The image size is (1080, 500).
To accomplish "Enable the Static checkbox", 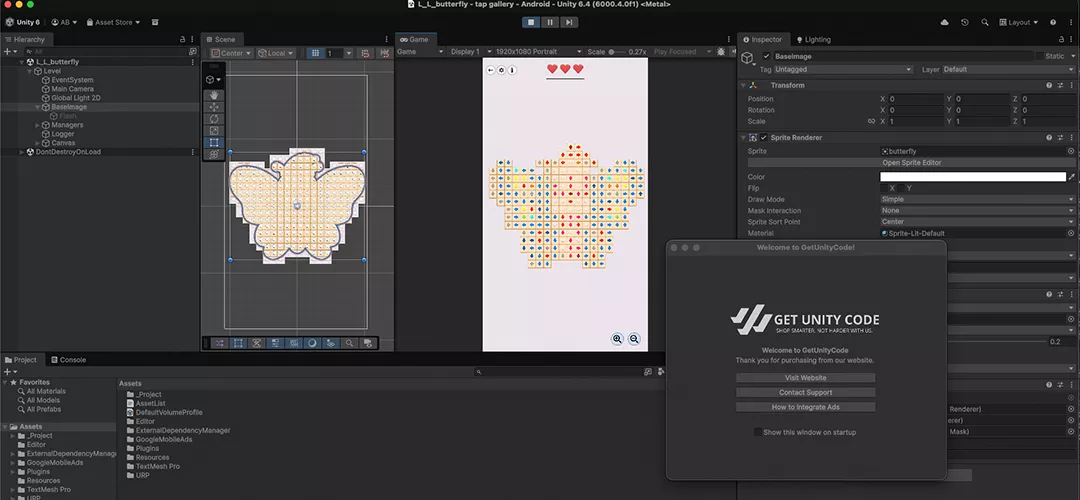I will (x=1038, y=57).
